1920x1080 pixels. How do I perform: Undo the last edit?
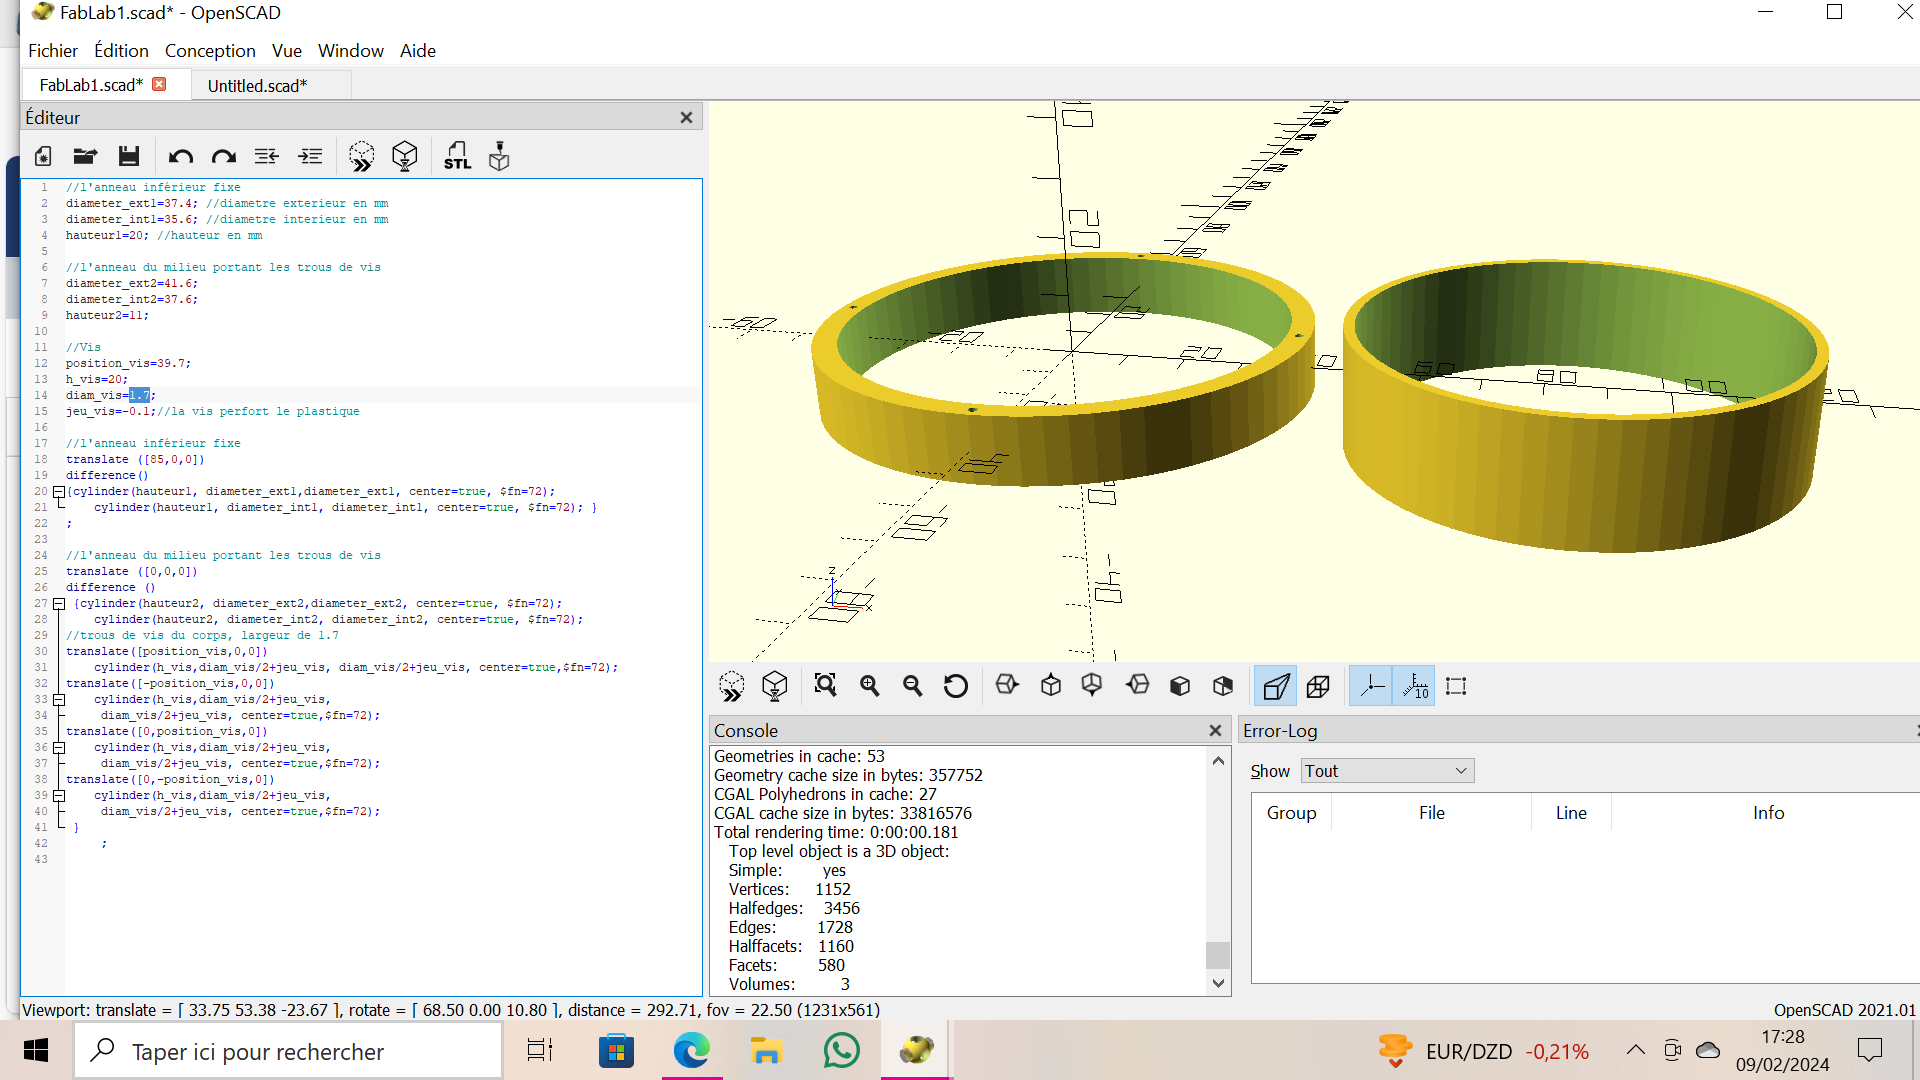tap(180, 156)
